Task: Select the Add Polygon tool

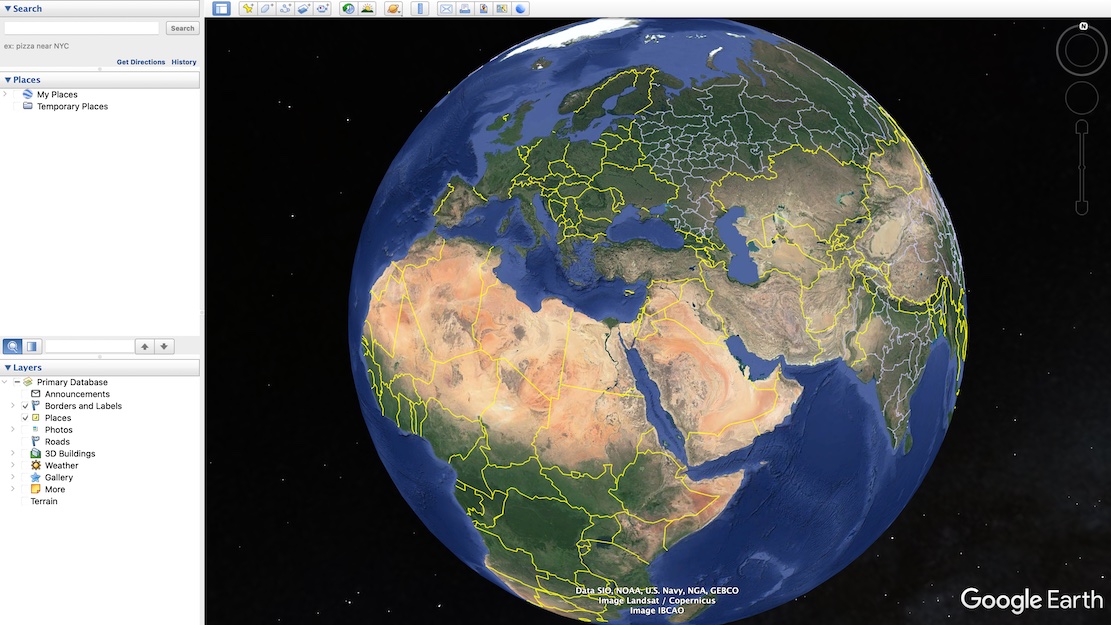Action: (266, 9)
